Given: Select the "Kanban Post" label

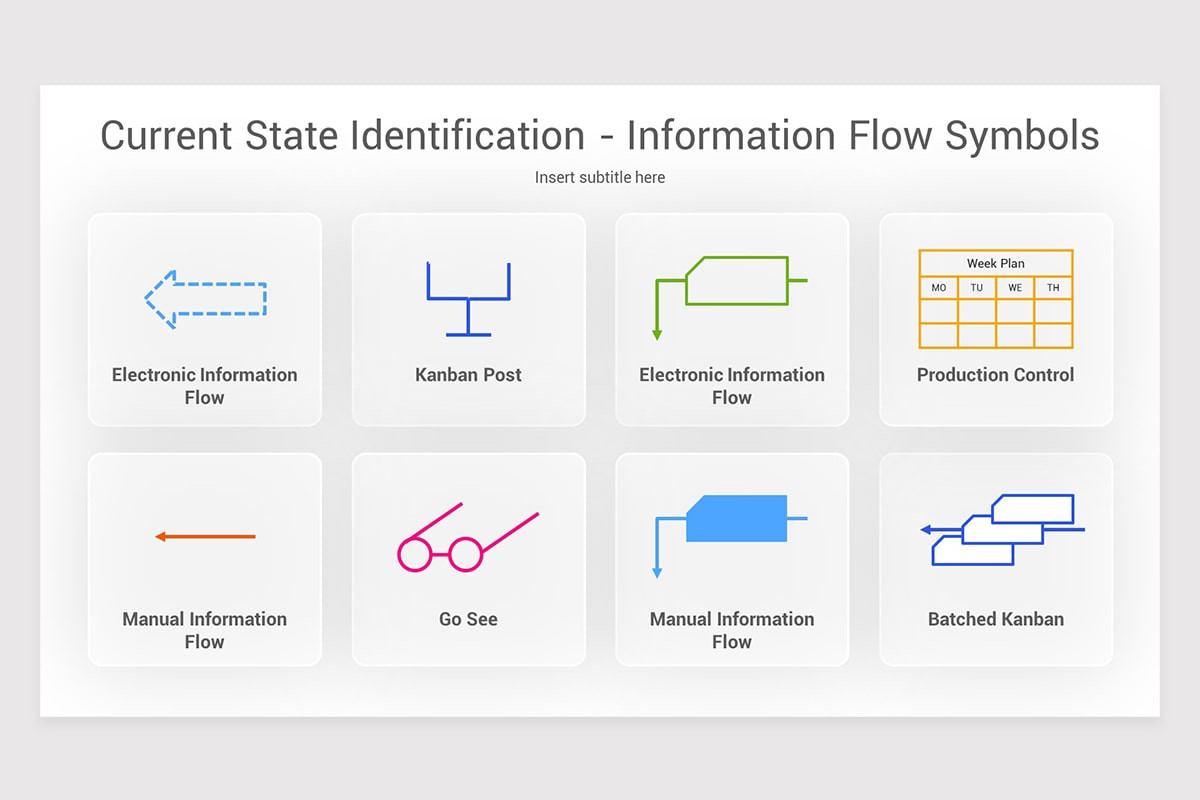Looking at the screenshot, I should tap(468, 375).
